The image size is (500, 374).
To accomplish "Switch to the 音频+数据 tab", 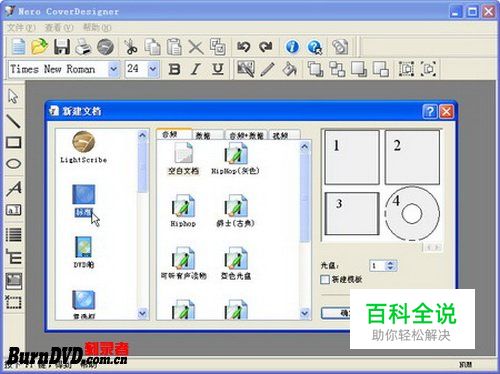I will 246,135.
